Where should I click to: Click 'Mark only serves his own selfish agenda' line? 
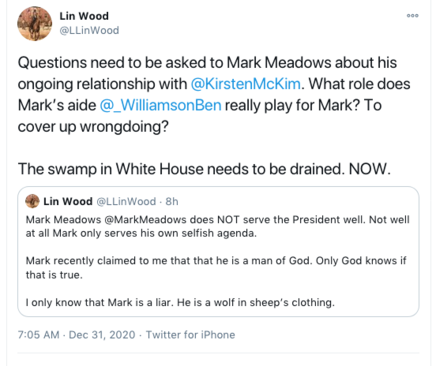click(x=154, y=233)
